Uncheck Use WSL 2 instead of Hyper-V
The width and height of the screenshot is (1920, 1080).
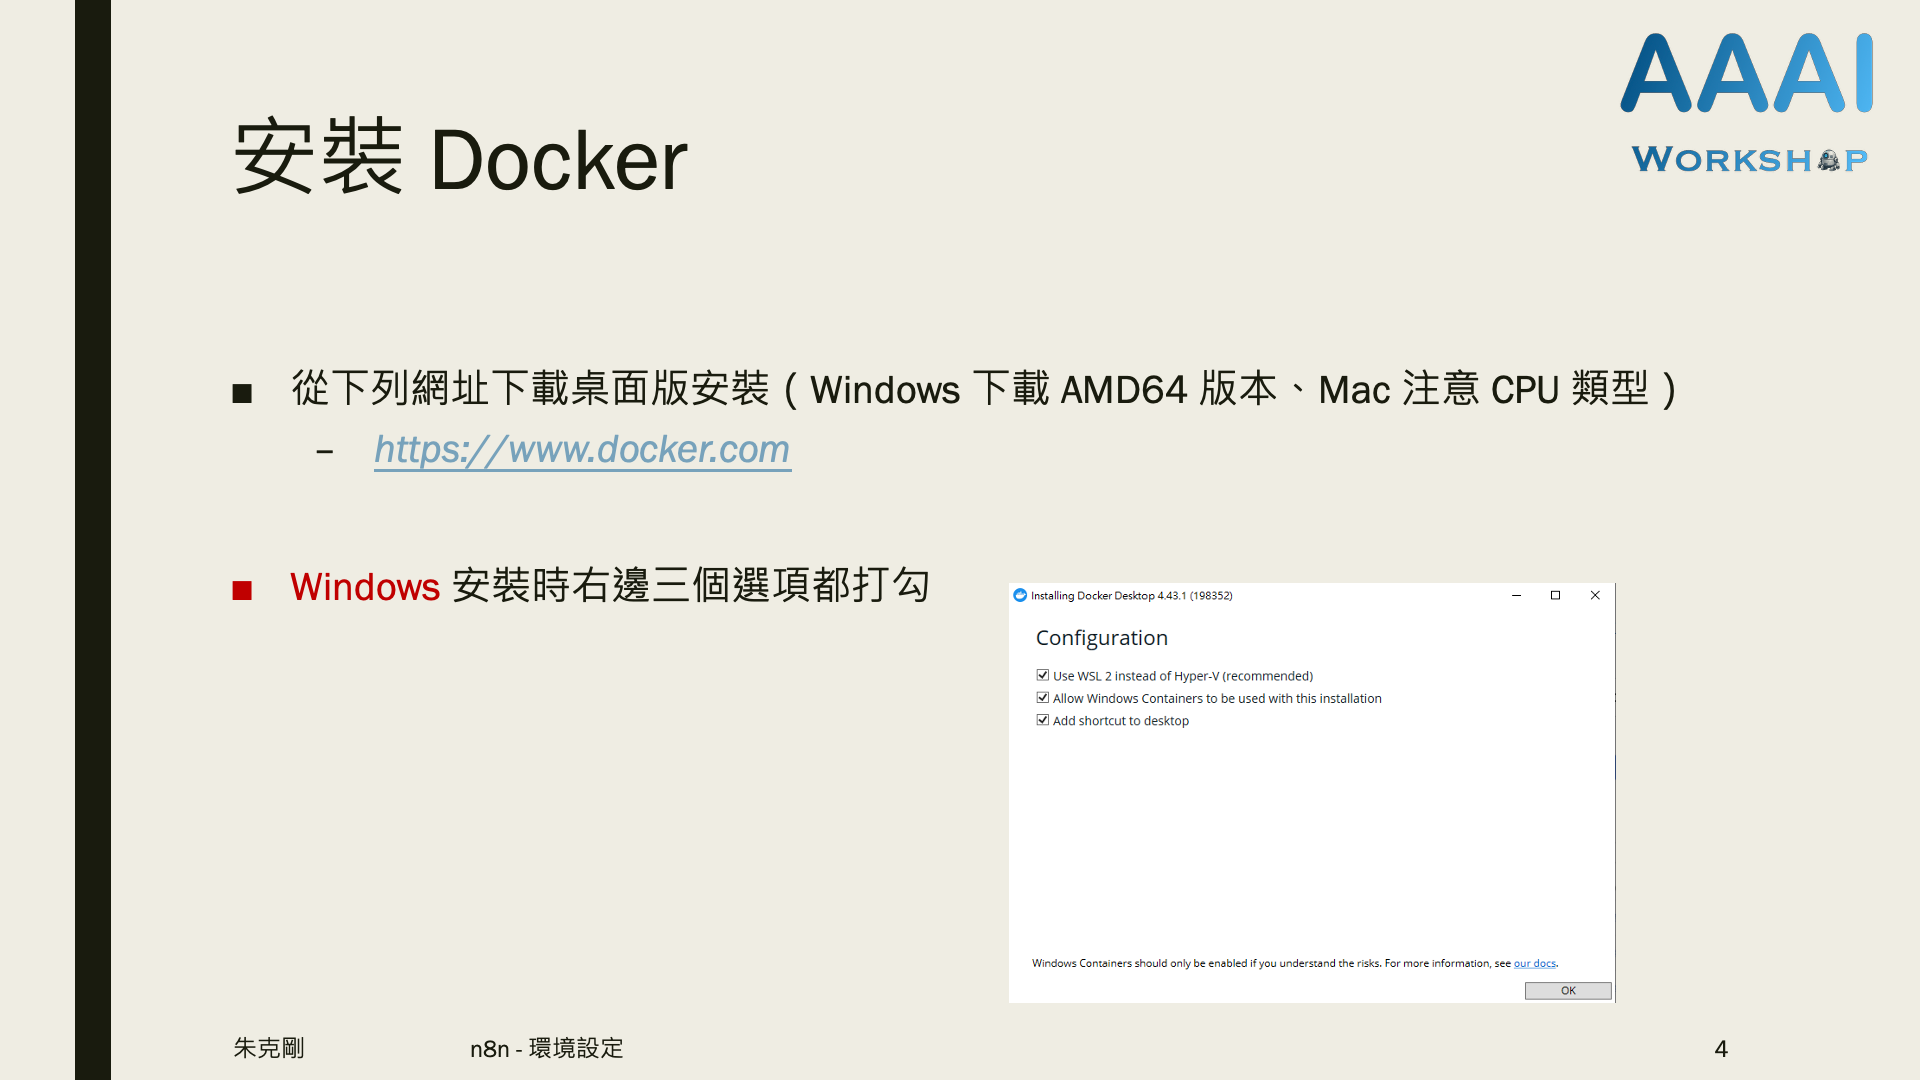[x=1043, y=675]
